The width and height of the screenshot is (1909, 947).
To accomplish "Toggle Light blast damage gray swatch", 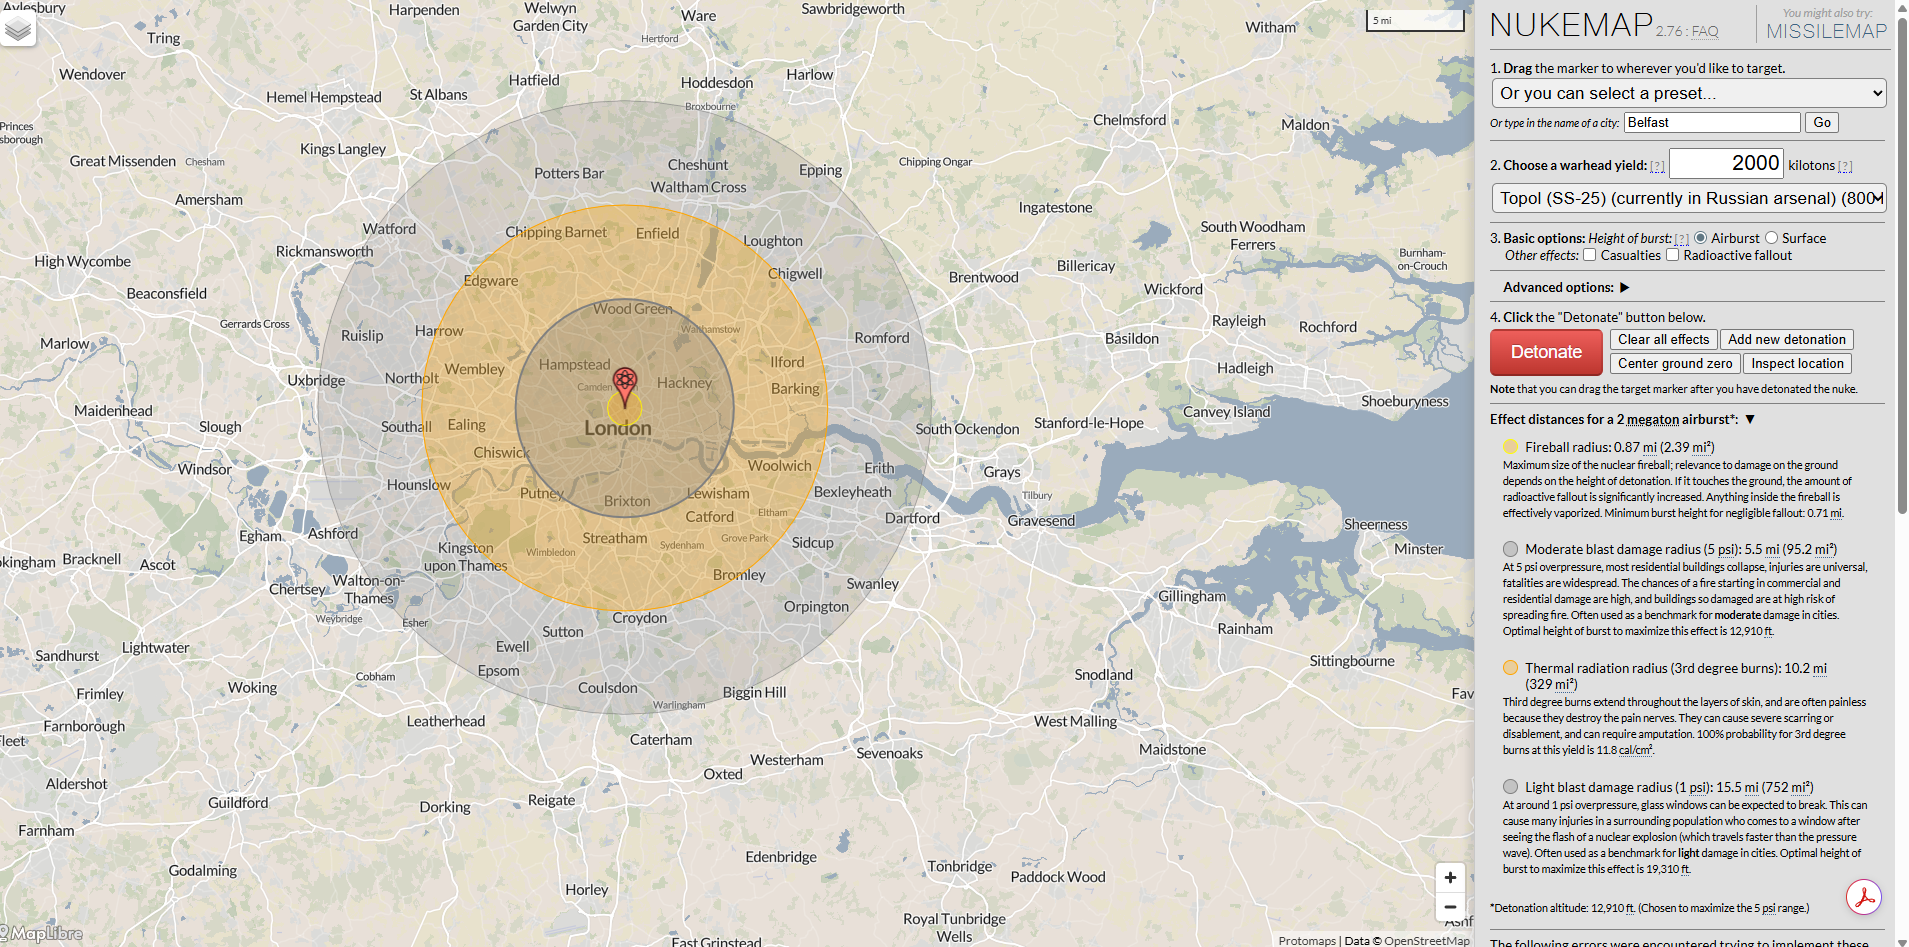I will [1510, 787].
